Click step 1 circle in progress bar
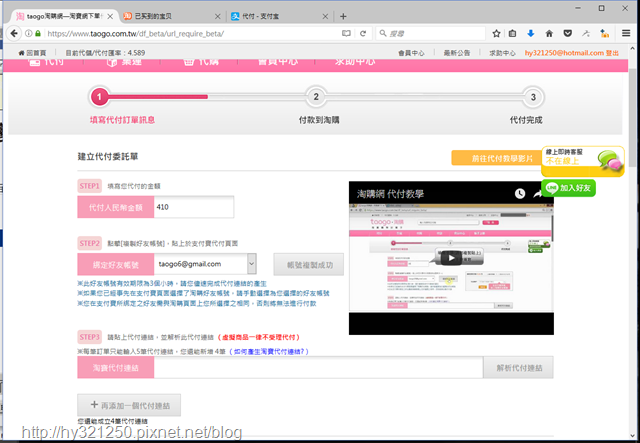Image resolution: width=640 pixels, height=443 pixels. (x=99, y=97)
